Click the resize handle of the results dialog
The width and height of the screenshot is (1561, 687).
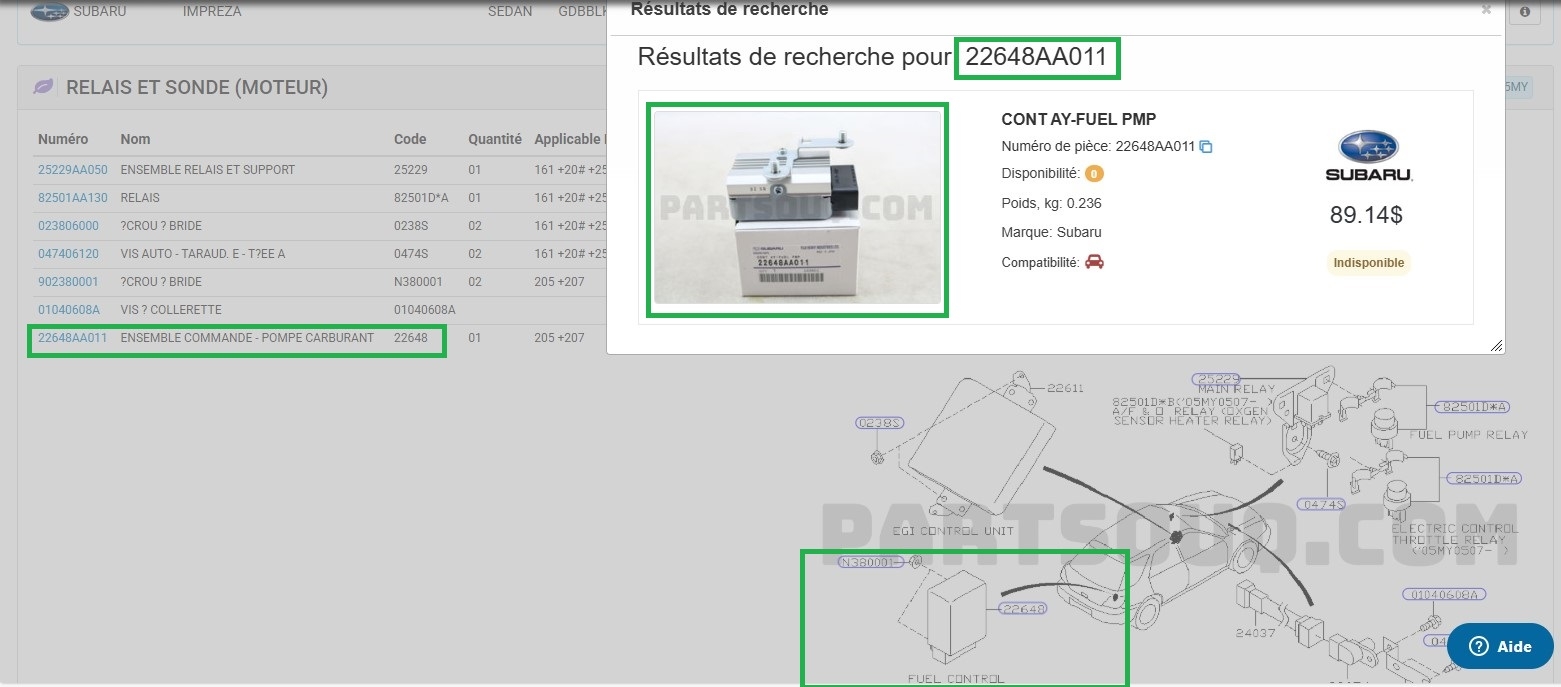[x=1496, y=346]
